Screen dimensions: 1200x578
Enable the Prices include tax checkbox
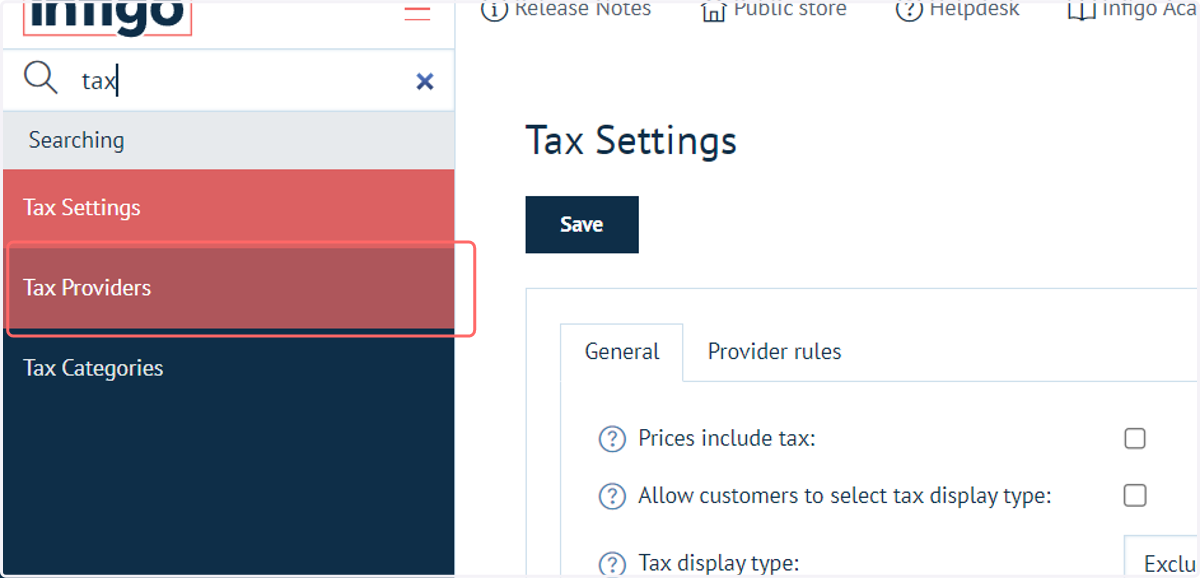point(1135,438)
